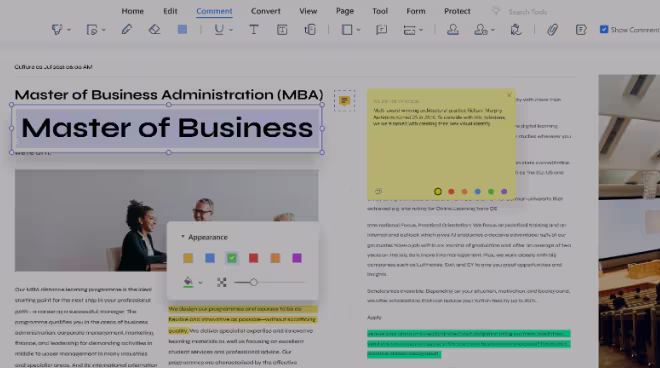Select red dot in sticky note colors
Screen dimensions: 660x368
click(451, 192)
